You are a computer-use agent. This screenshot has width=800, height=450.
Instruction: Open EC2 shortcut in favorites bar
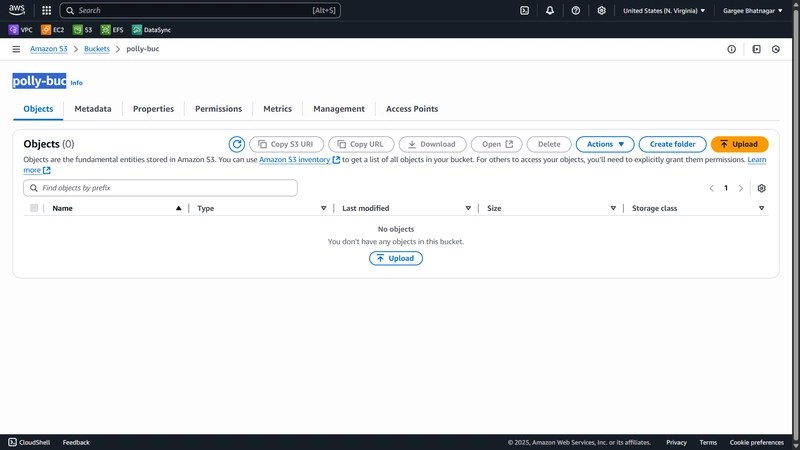[53, 30]
